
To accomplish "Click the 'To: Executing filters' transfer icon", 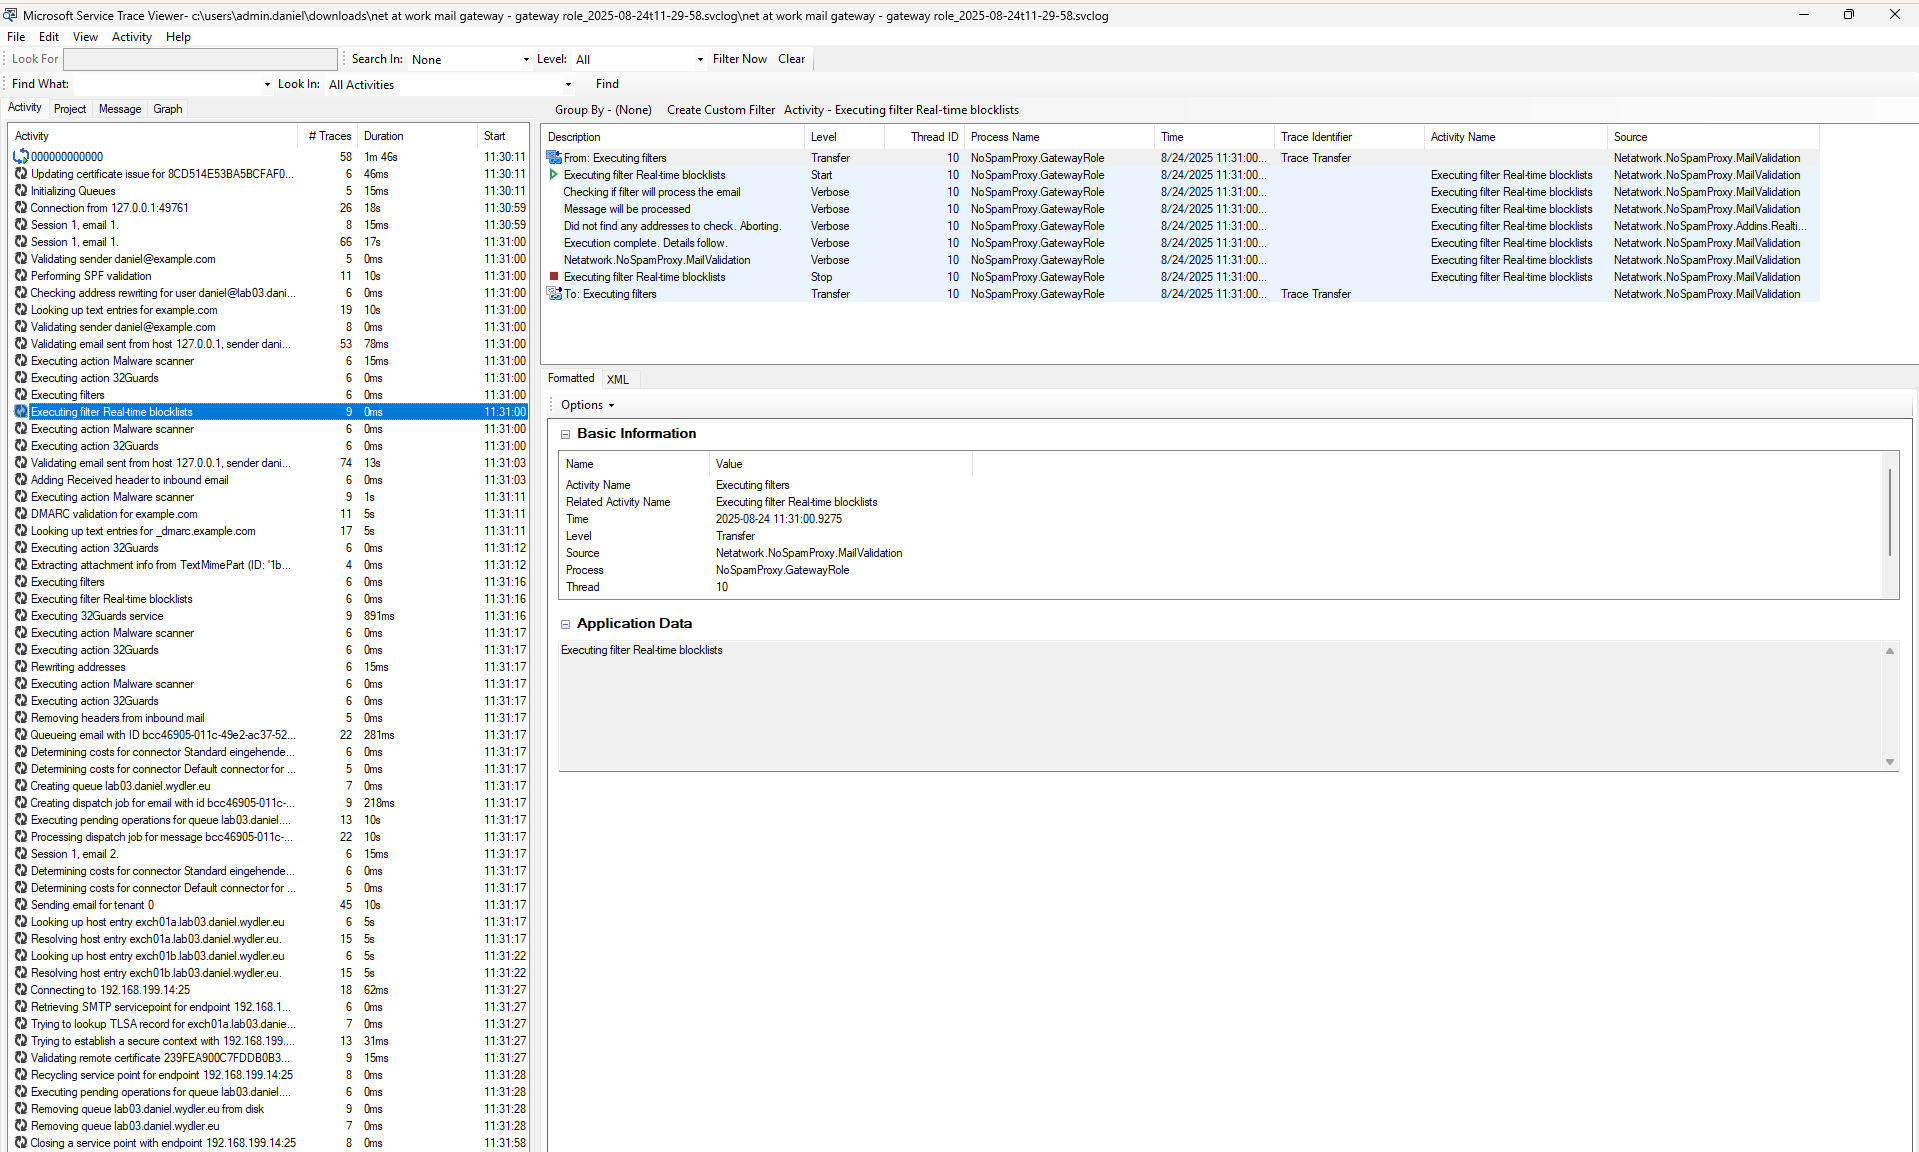I will pyautogui.click(x=554, y=294).
